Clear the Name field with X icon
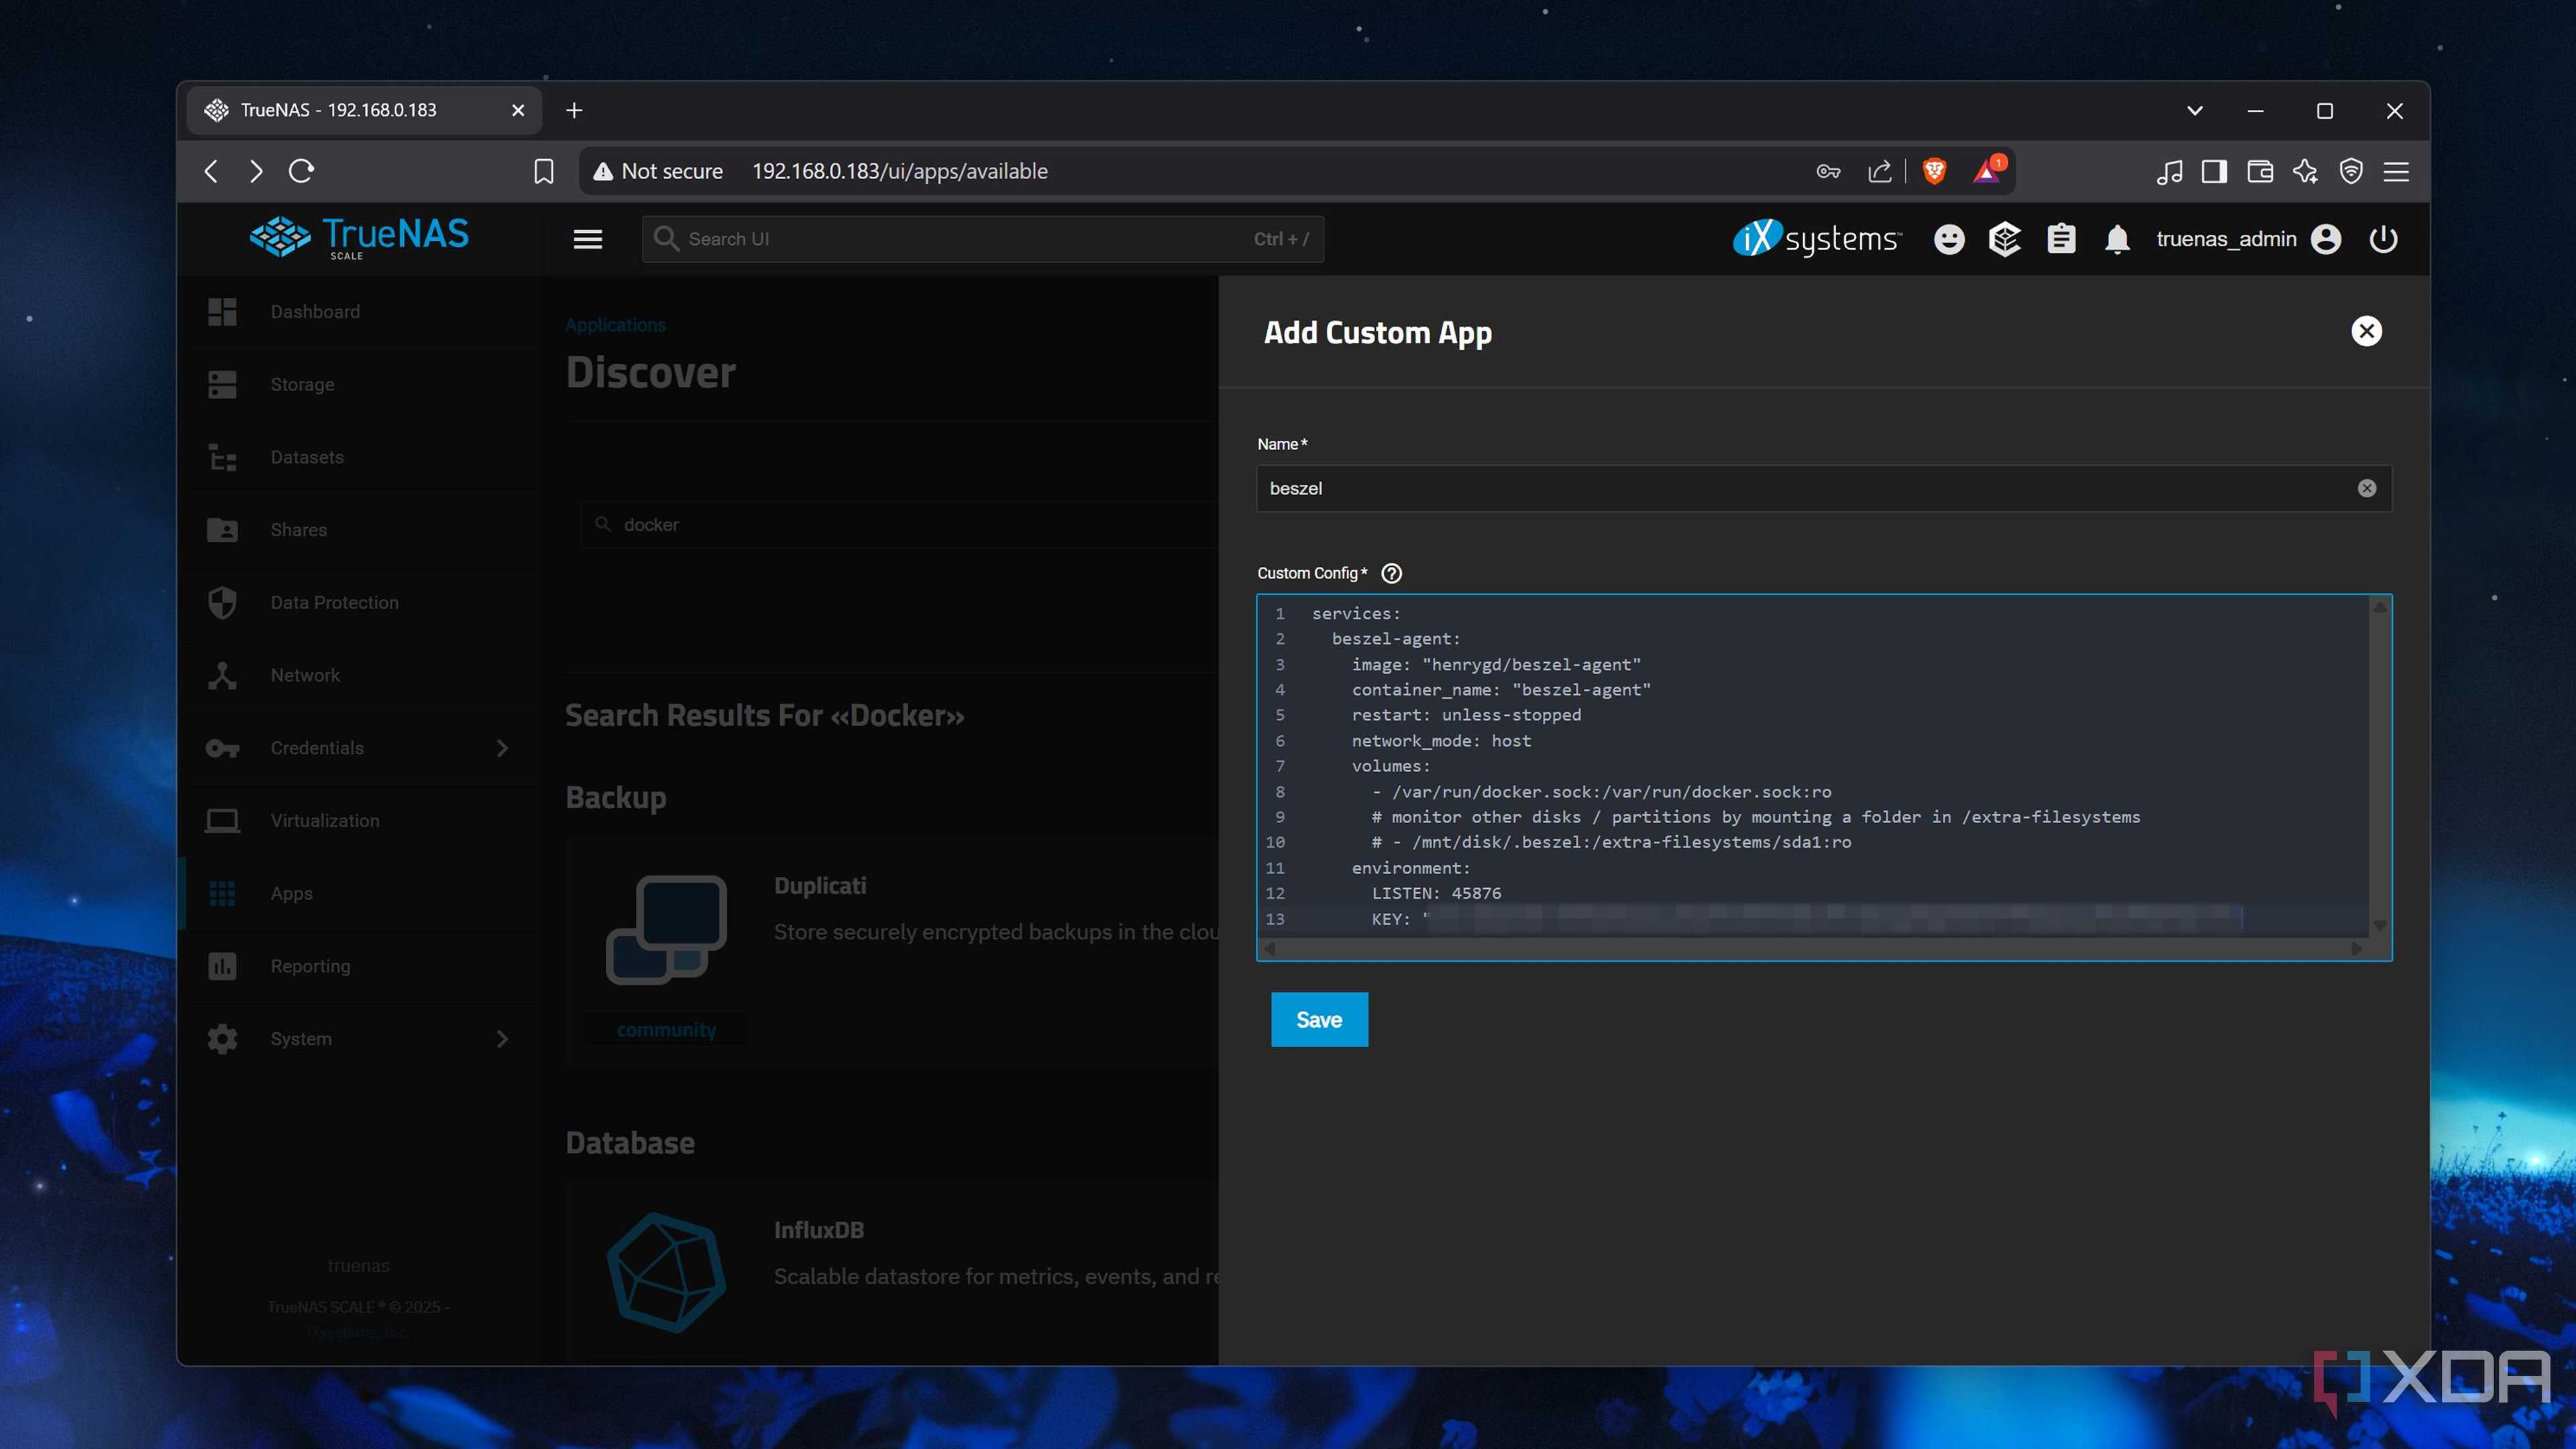The height and width of the screenshot is (1449, 2576). click(2366, 488)
